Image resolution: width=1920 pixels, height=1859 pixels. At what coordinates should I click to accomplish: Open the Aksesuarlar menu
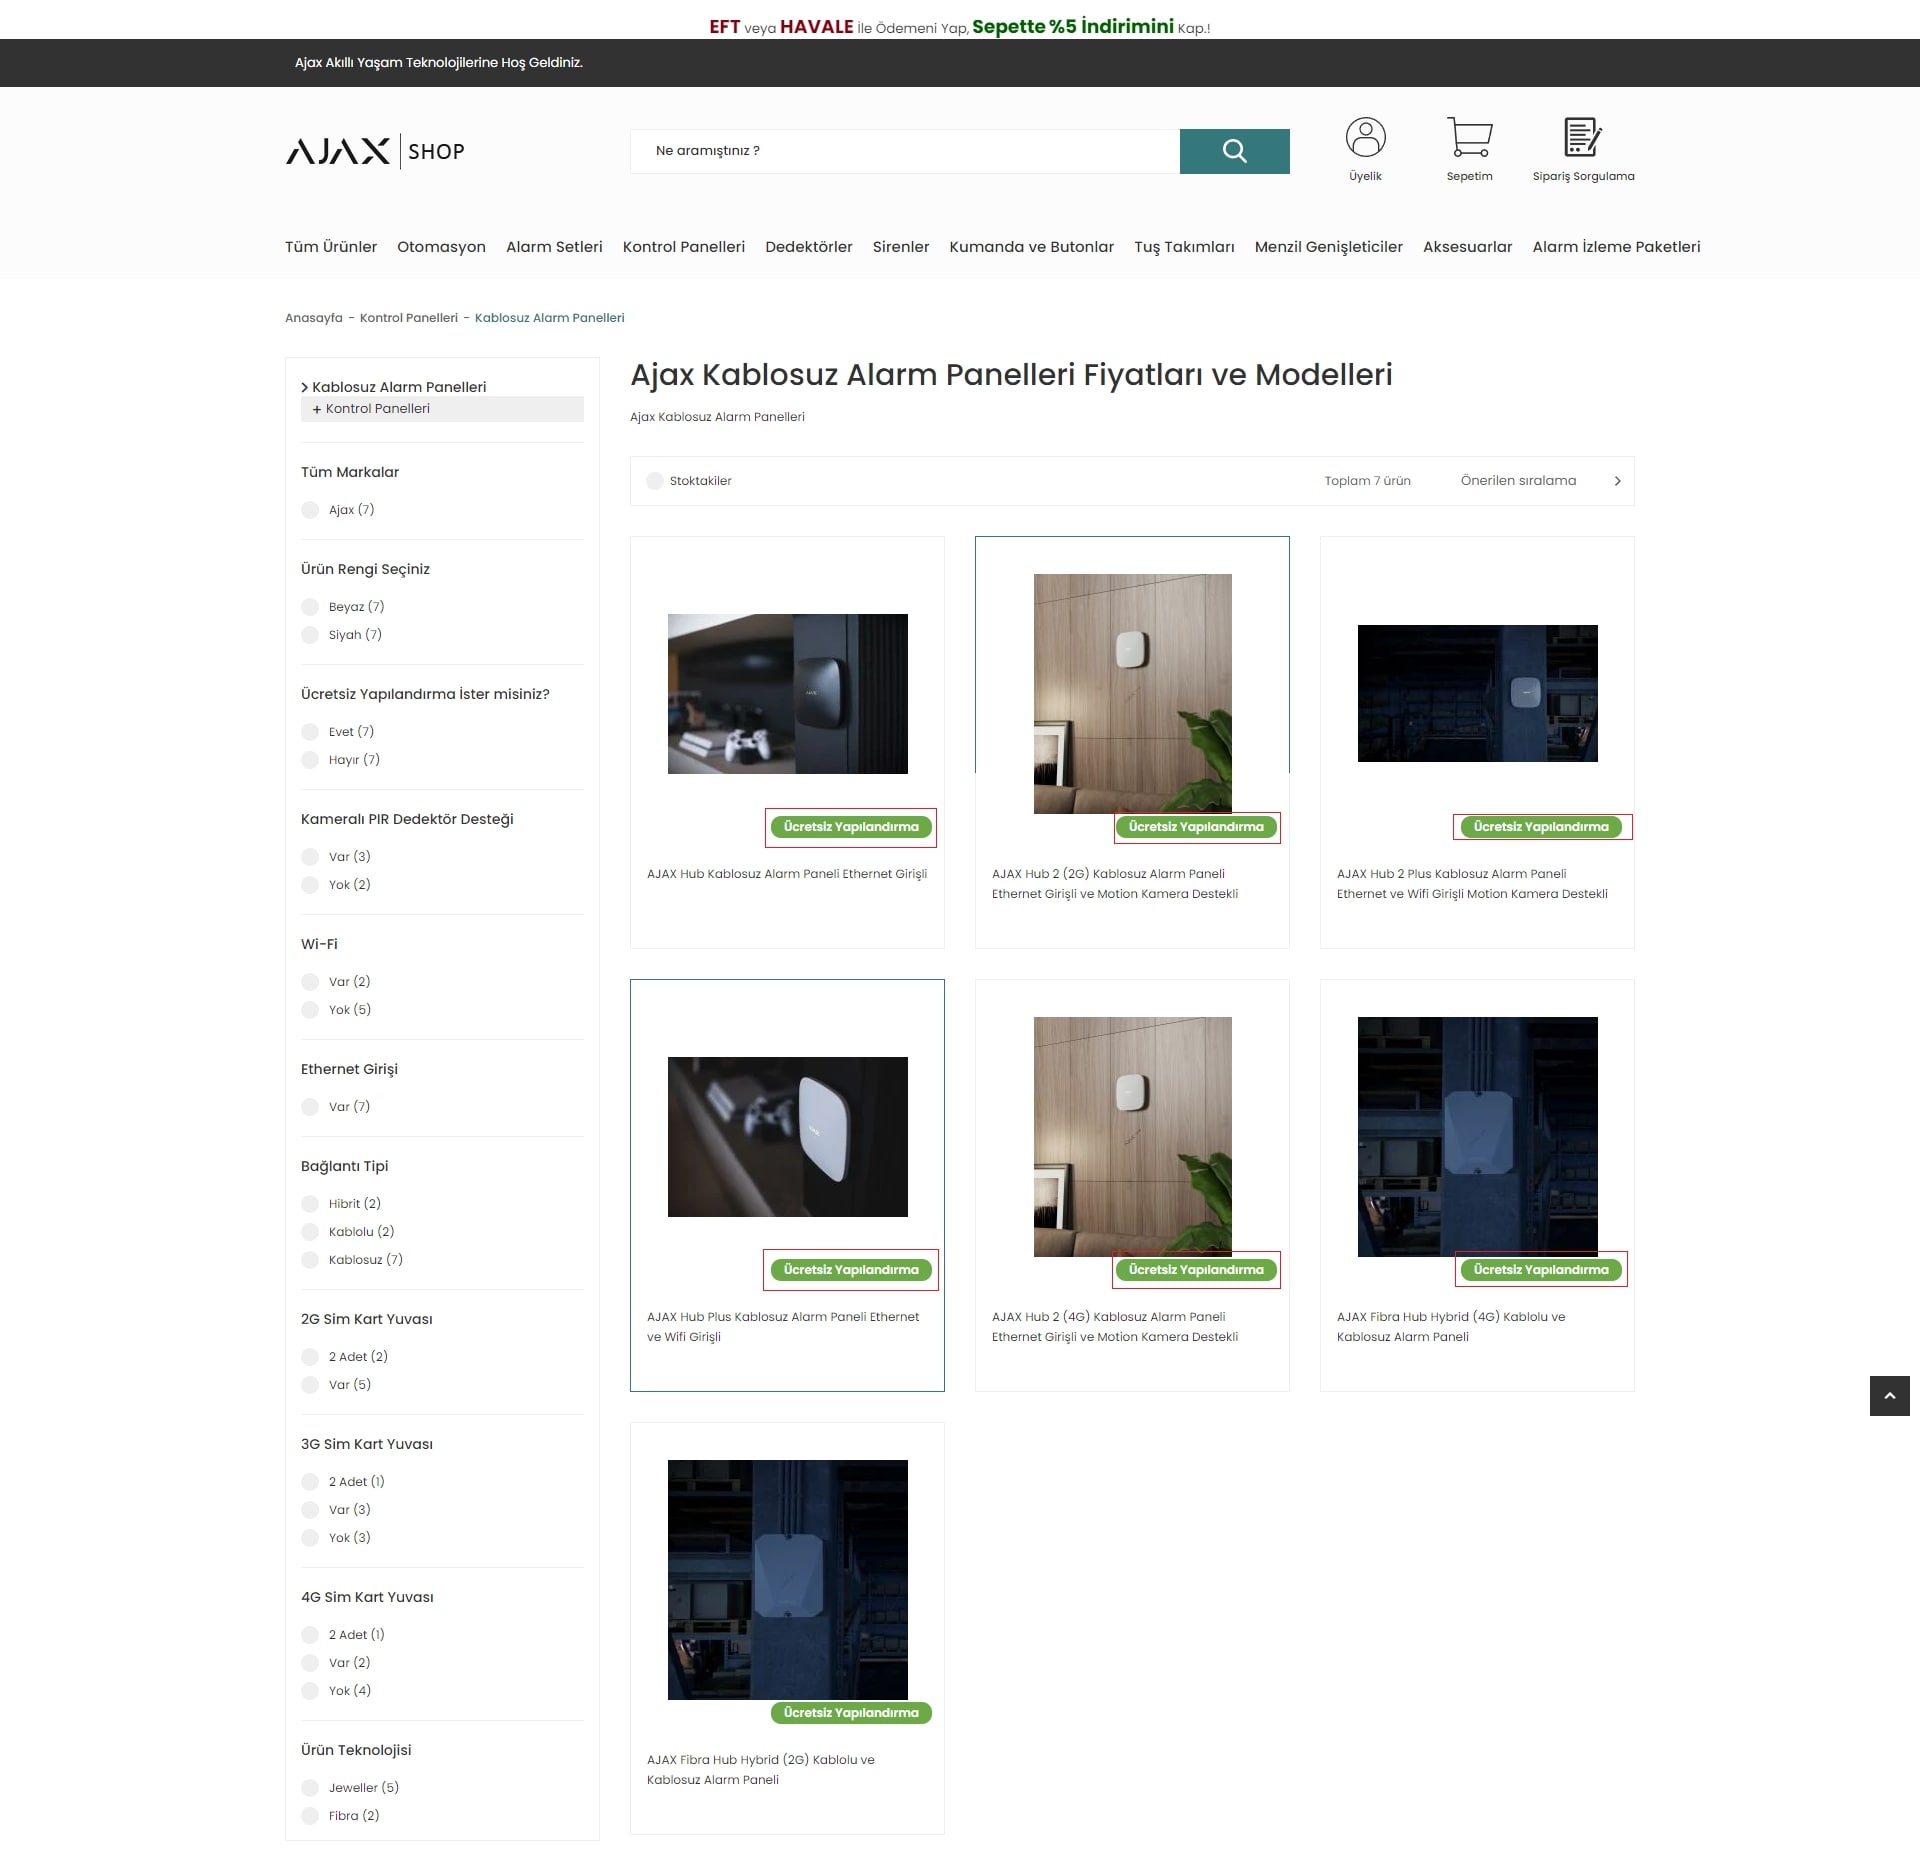pyautogui.click(x=1467, y=247)
